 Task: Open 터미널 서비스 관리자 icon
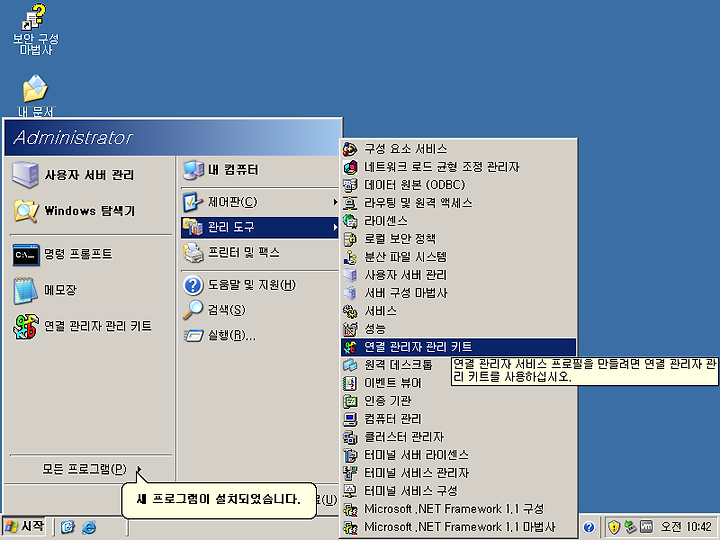pos(350,472)
